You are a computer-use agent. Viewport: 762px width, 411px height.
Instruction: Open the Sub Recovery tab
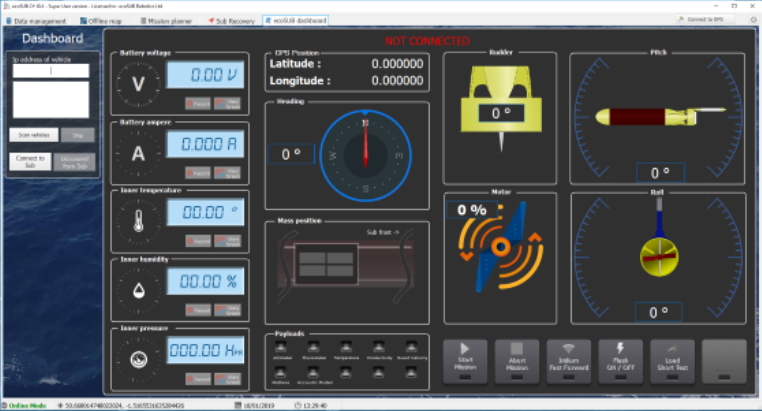tap(231, 20)
